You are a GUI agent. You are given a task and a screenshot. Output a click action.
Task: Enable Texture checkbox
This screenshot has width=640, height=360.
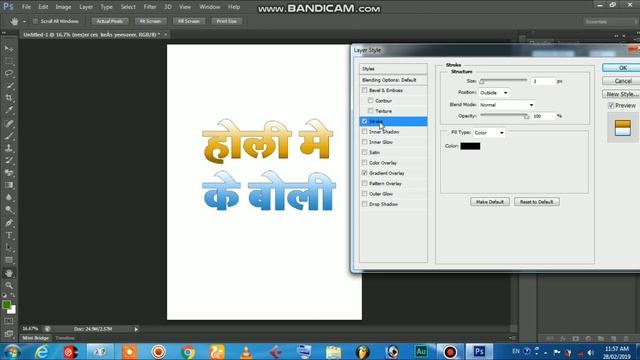pos(371,111)
